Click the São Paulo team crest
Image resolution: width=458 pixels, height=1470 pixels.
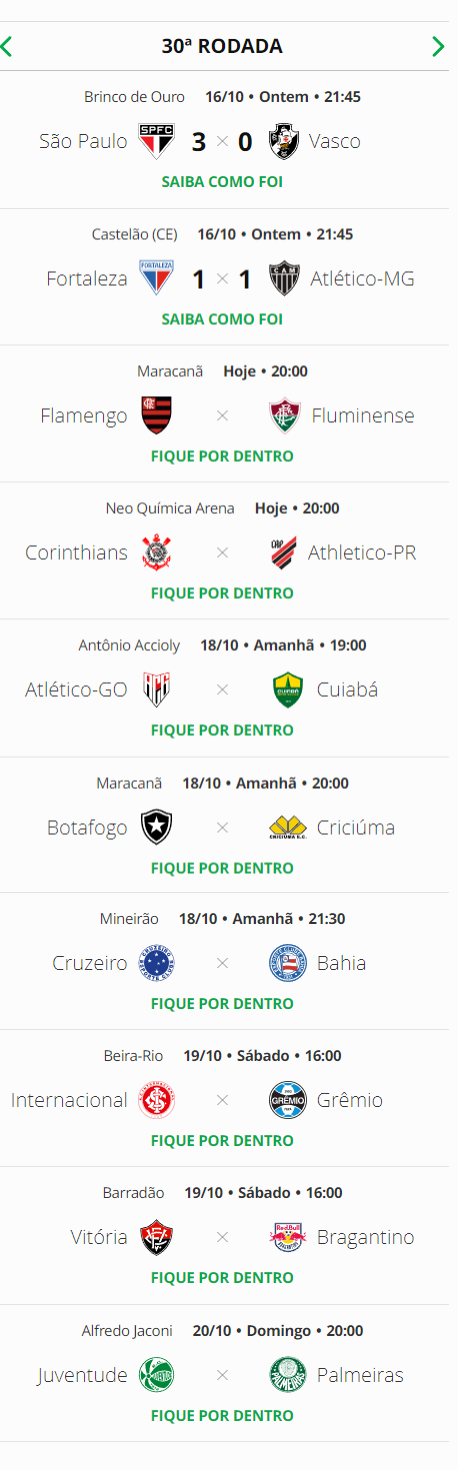pos(157,142)
